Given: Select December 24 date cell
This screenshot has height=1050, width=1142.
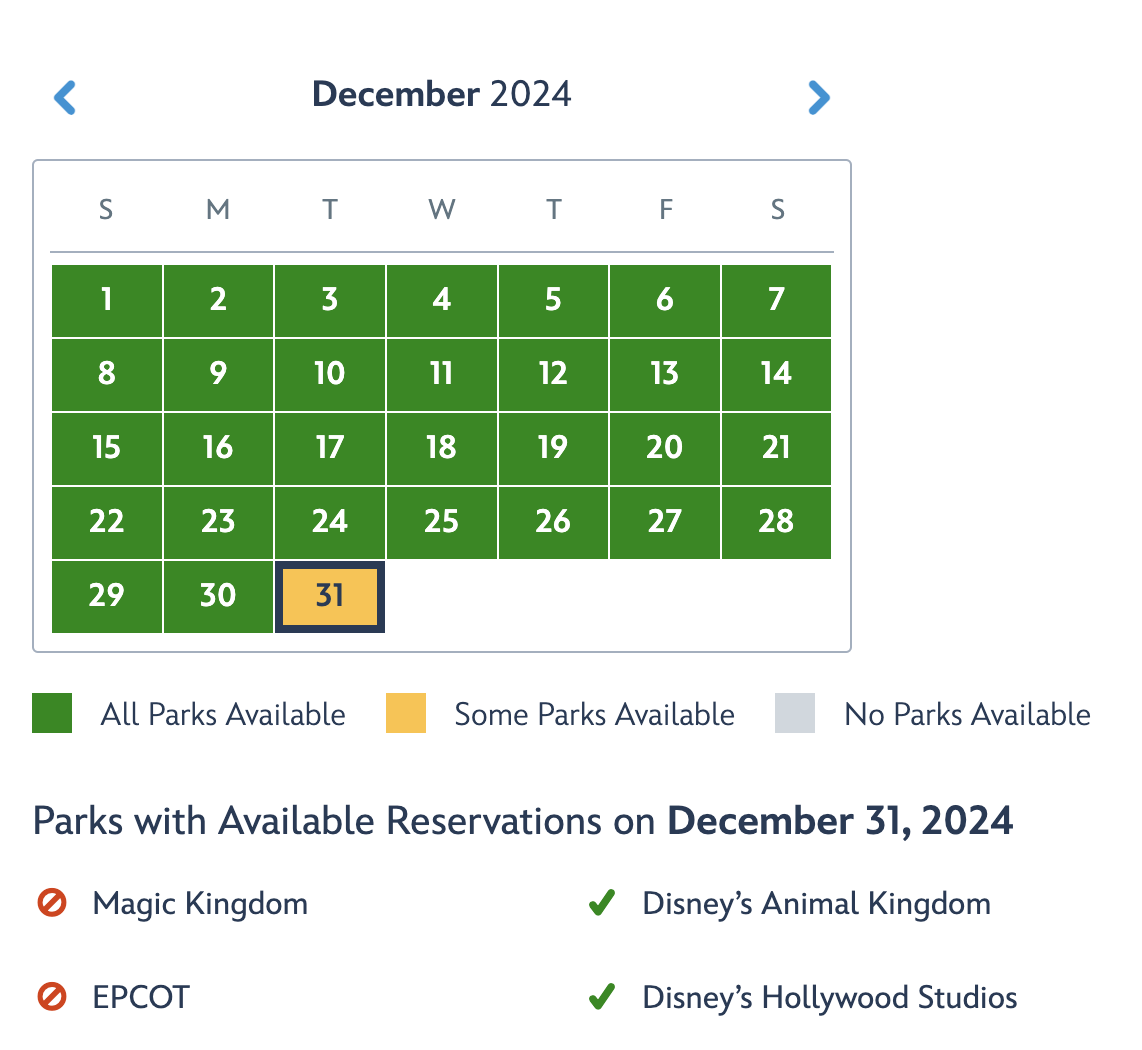Looking at the screenshot, I should (x=330, y=522).
